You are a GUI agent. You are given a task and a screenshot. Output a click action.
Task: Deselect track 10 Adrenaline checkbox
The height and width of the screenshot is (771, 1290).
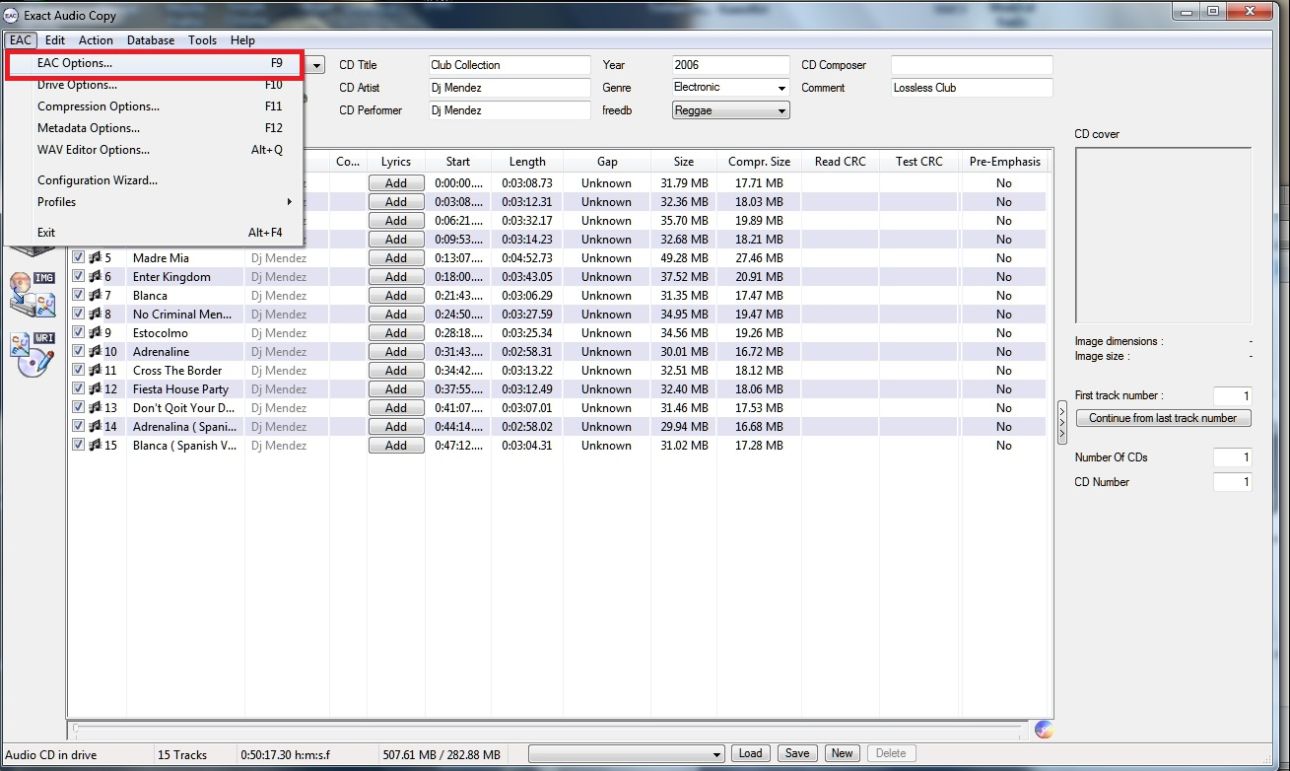[79, 352]
